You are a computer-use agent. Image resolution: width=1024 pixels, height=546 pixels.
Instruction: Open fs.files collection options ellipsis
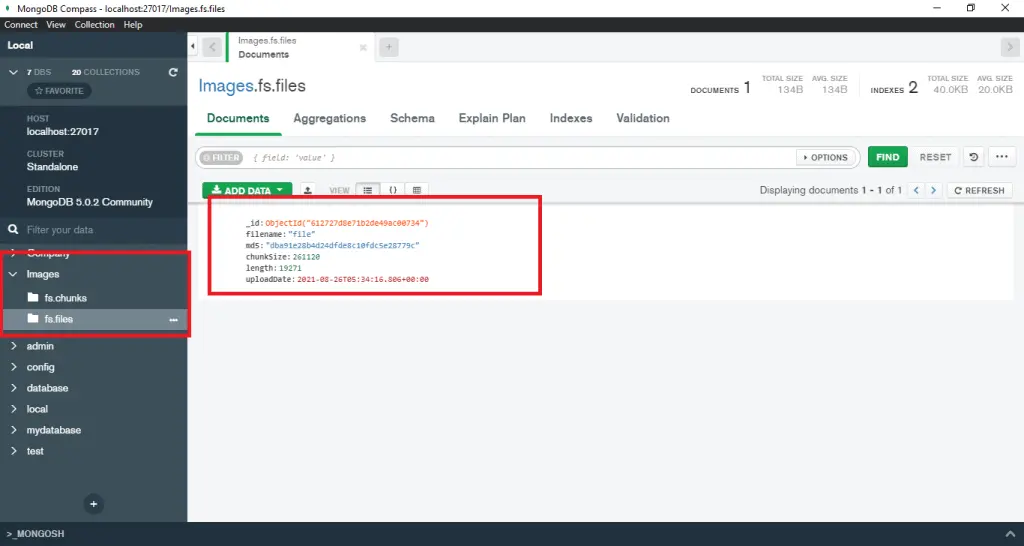[x=173, y=320]
